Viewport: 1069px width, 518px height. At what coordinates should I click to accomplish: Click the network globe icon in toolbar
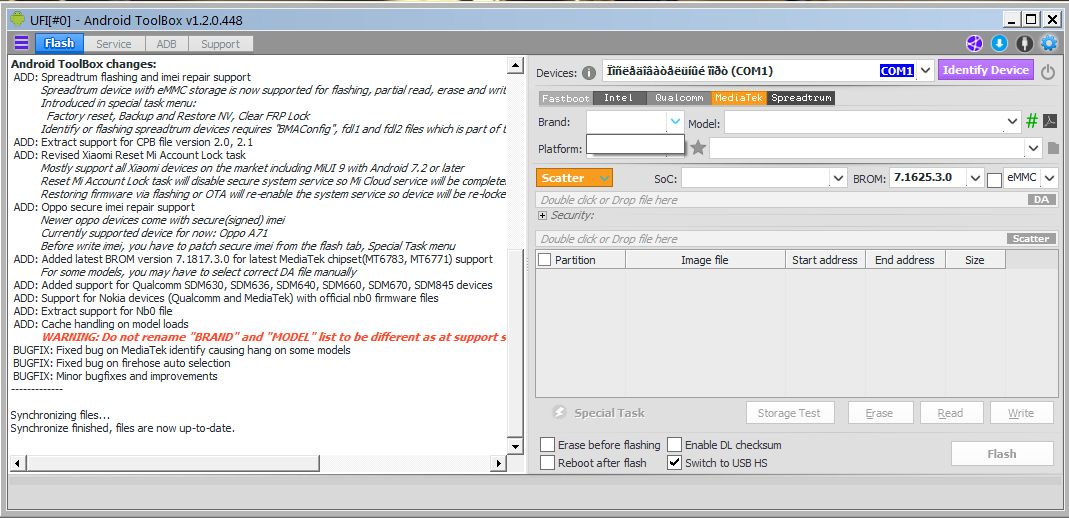click(x=974, y=44)
